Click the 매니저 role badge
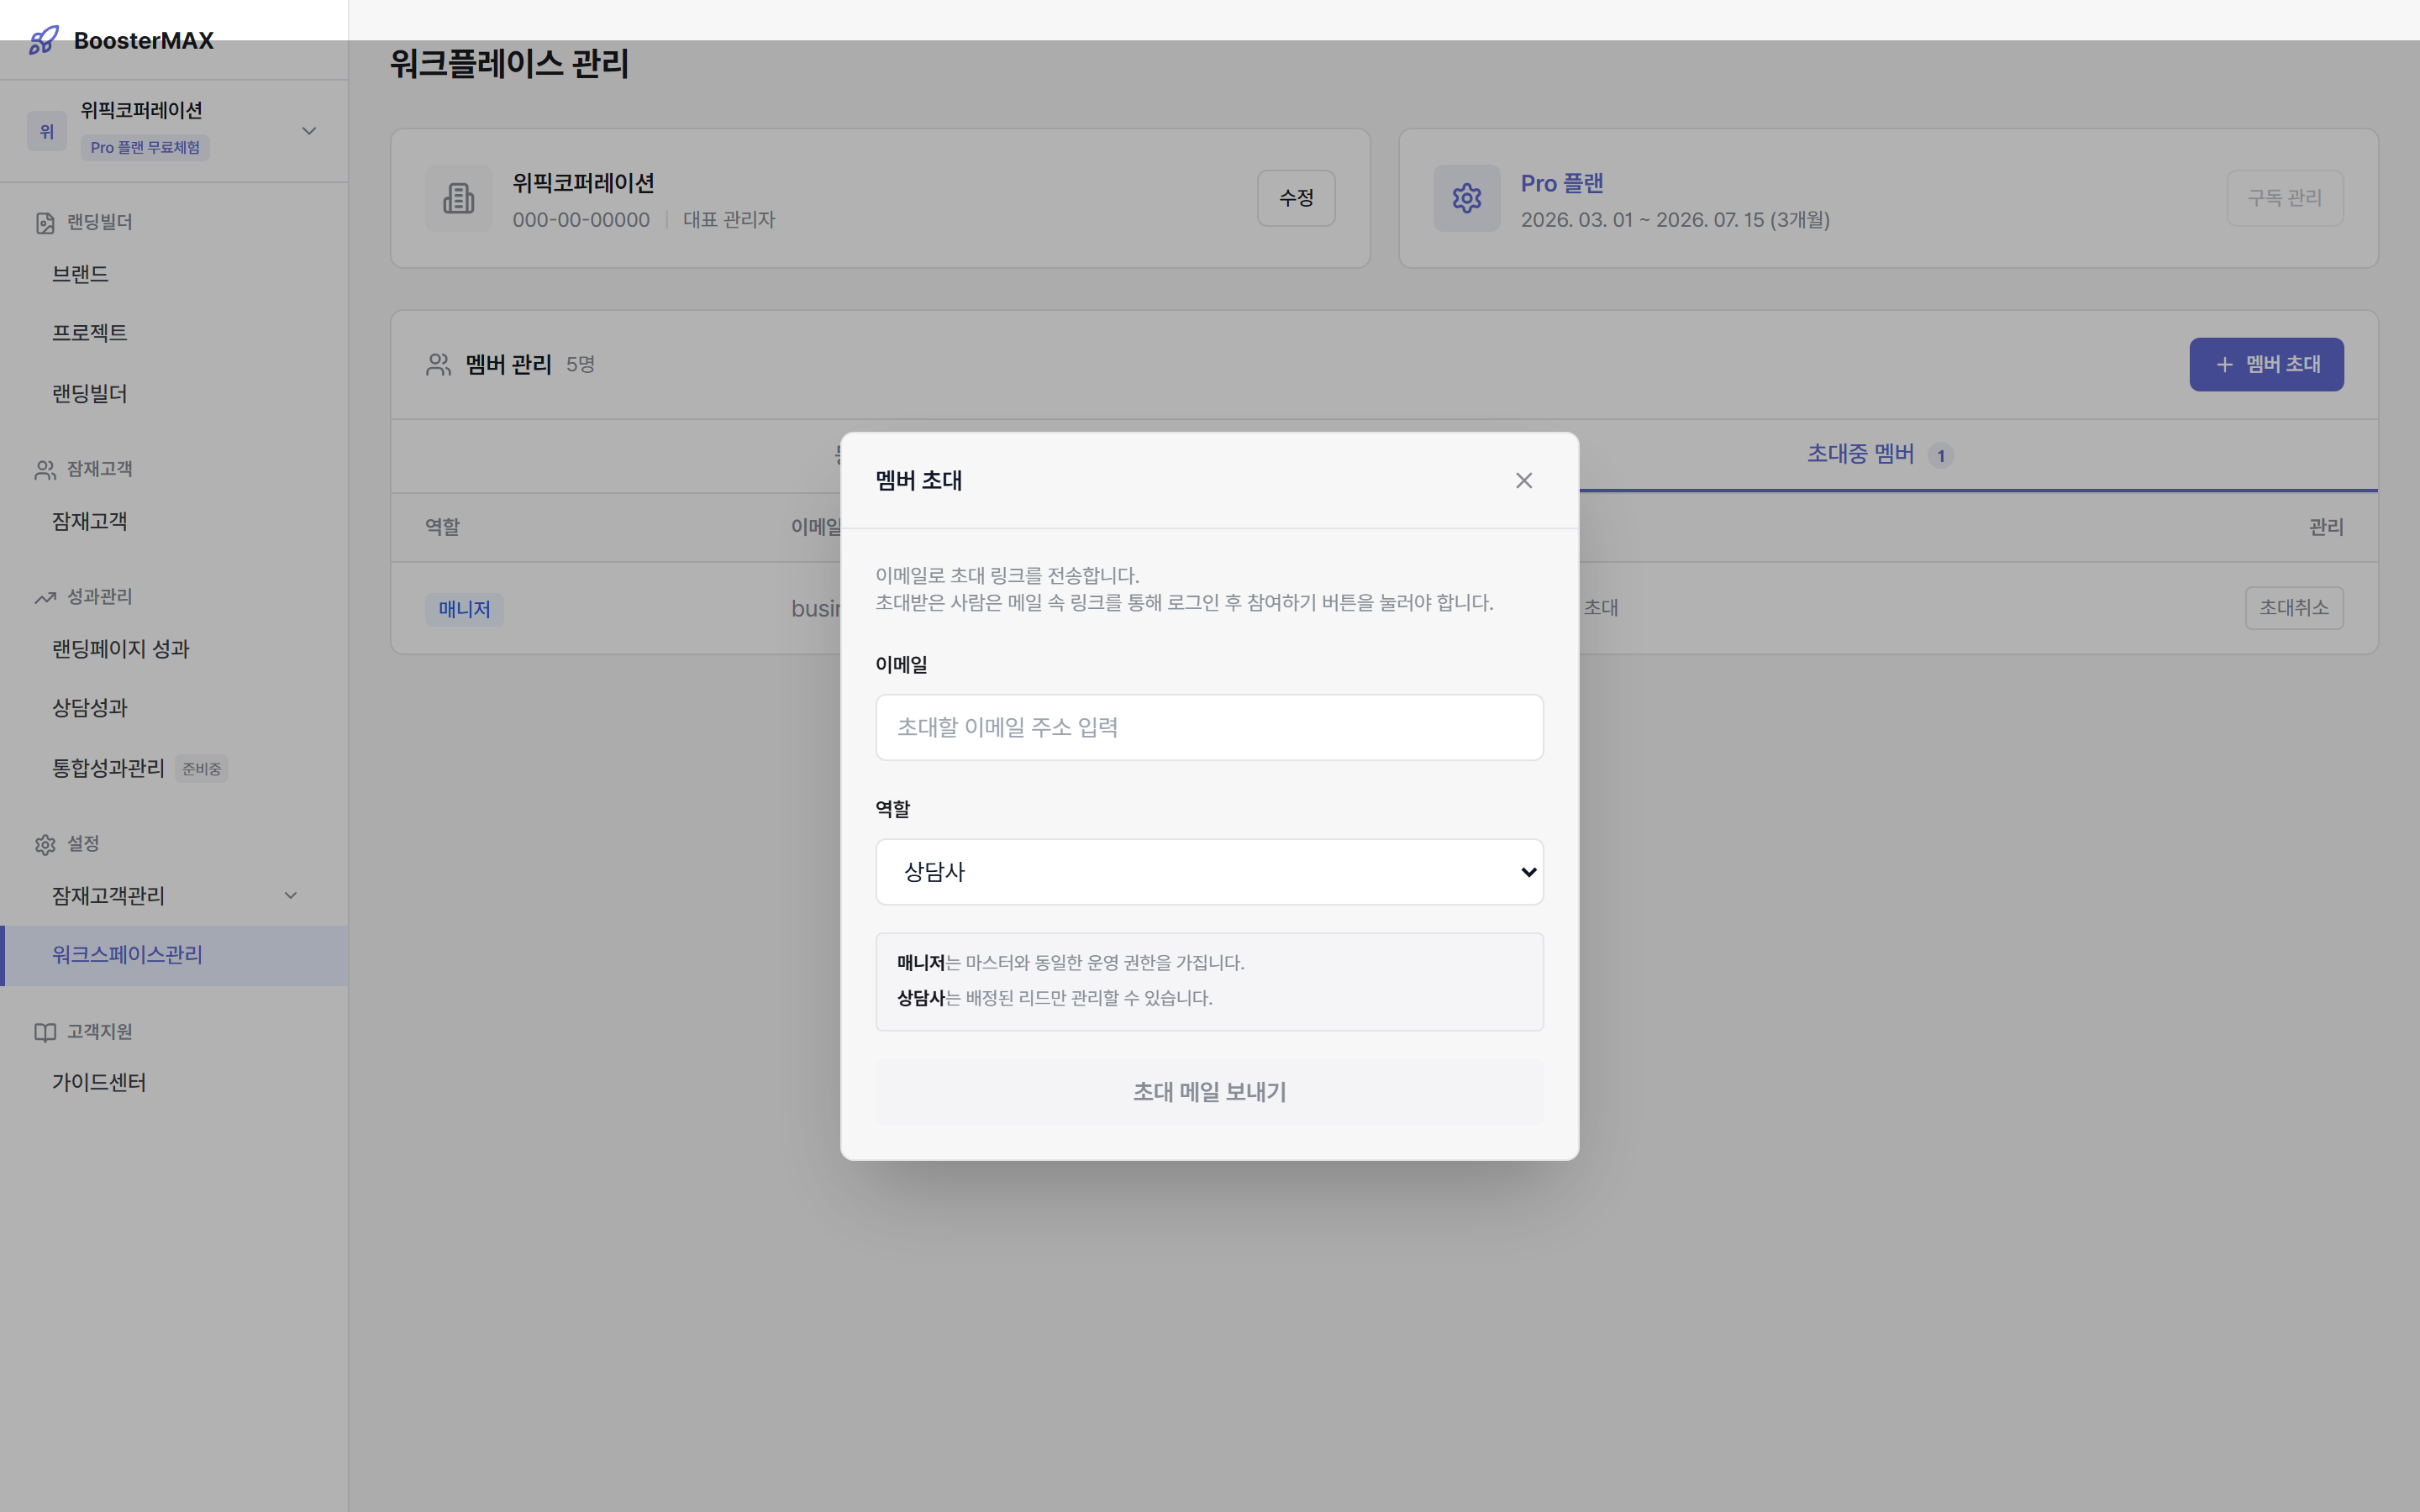Image resolution: width=2420 pixels, height=1512 pixels. (464, 609)
